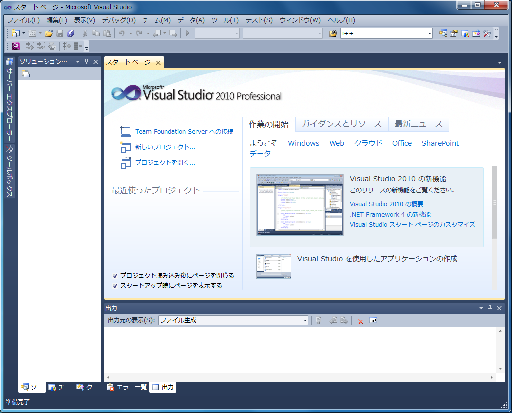
Task: Click the pink icon on second toolbar row
Action: pyautogui.click(x=16, y=46)
